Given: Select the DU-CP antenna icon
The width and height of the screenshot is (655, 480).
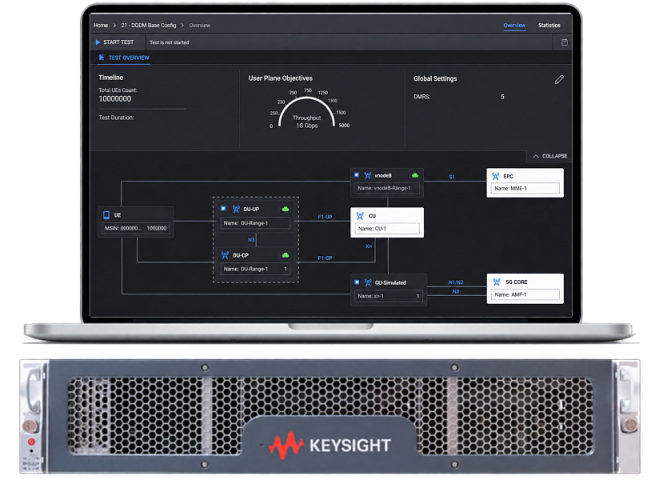Looking at the screenshot, I should pos(225,255).
